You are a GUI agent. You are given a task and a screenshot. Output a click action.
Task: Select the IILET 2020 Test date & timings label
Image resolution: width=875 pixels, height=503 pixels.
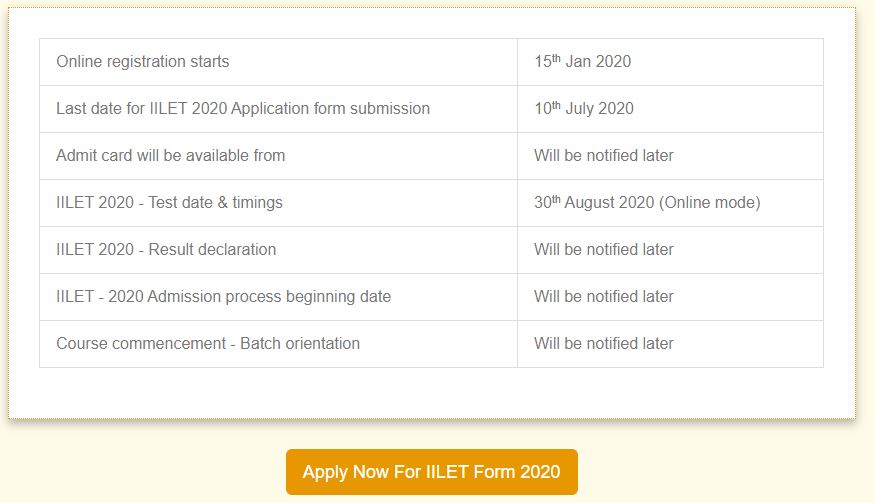pos(170,203)
